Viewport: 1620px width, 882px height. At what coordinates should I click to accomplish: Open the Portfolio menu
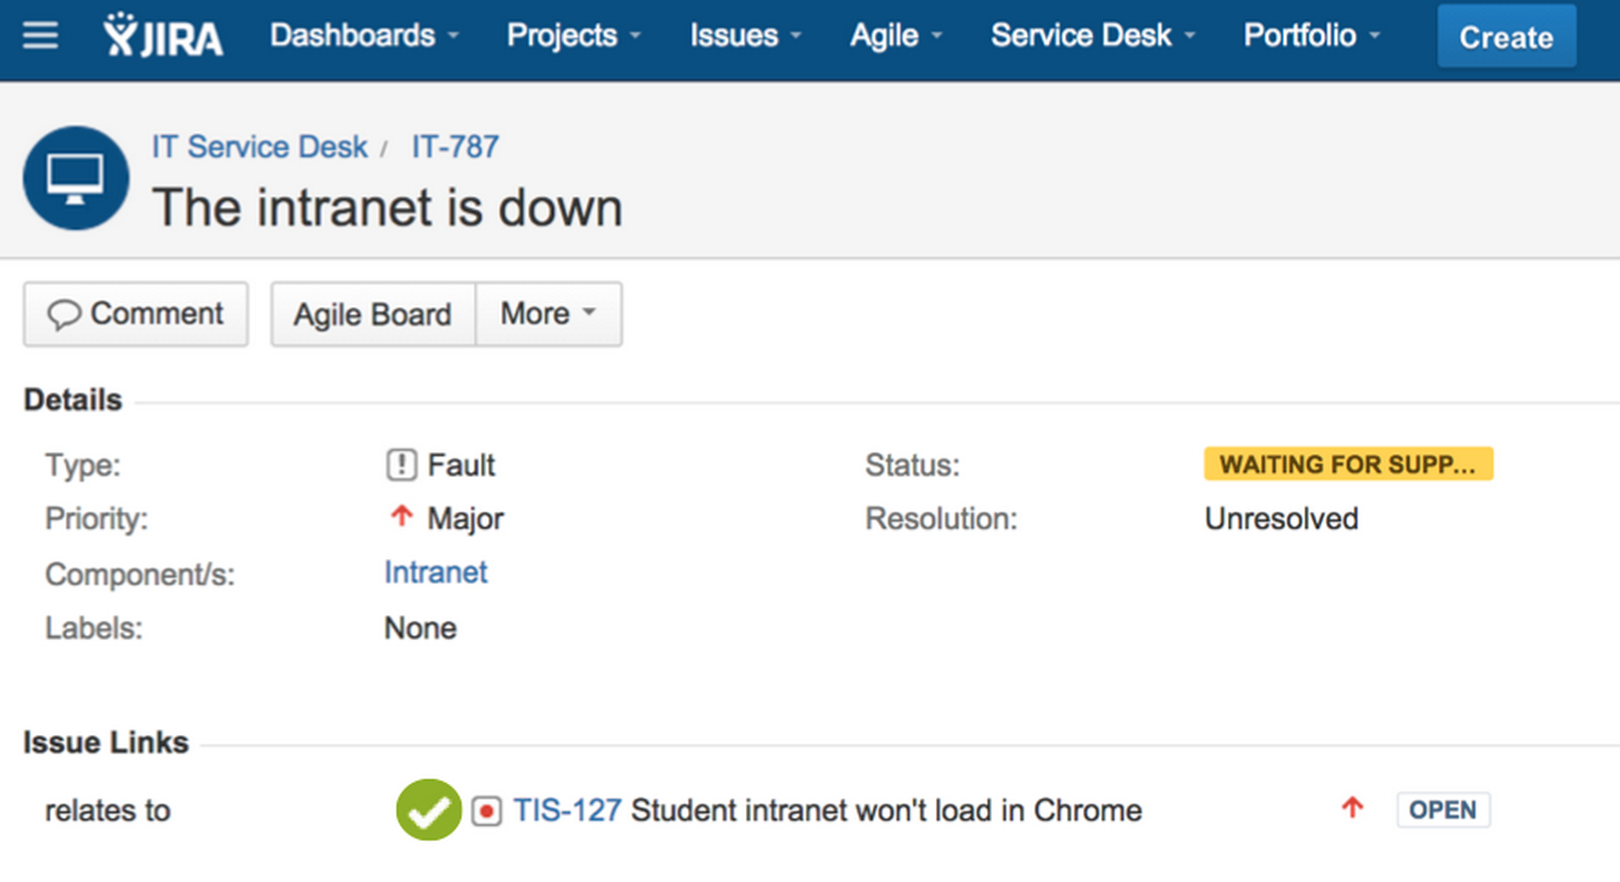(x=1311, y=36)
